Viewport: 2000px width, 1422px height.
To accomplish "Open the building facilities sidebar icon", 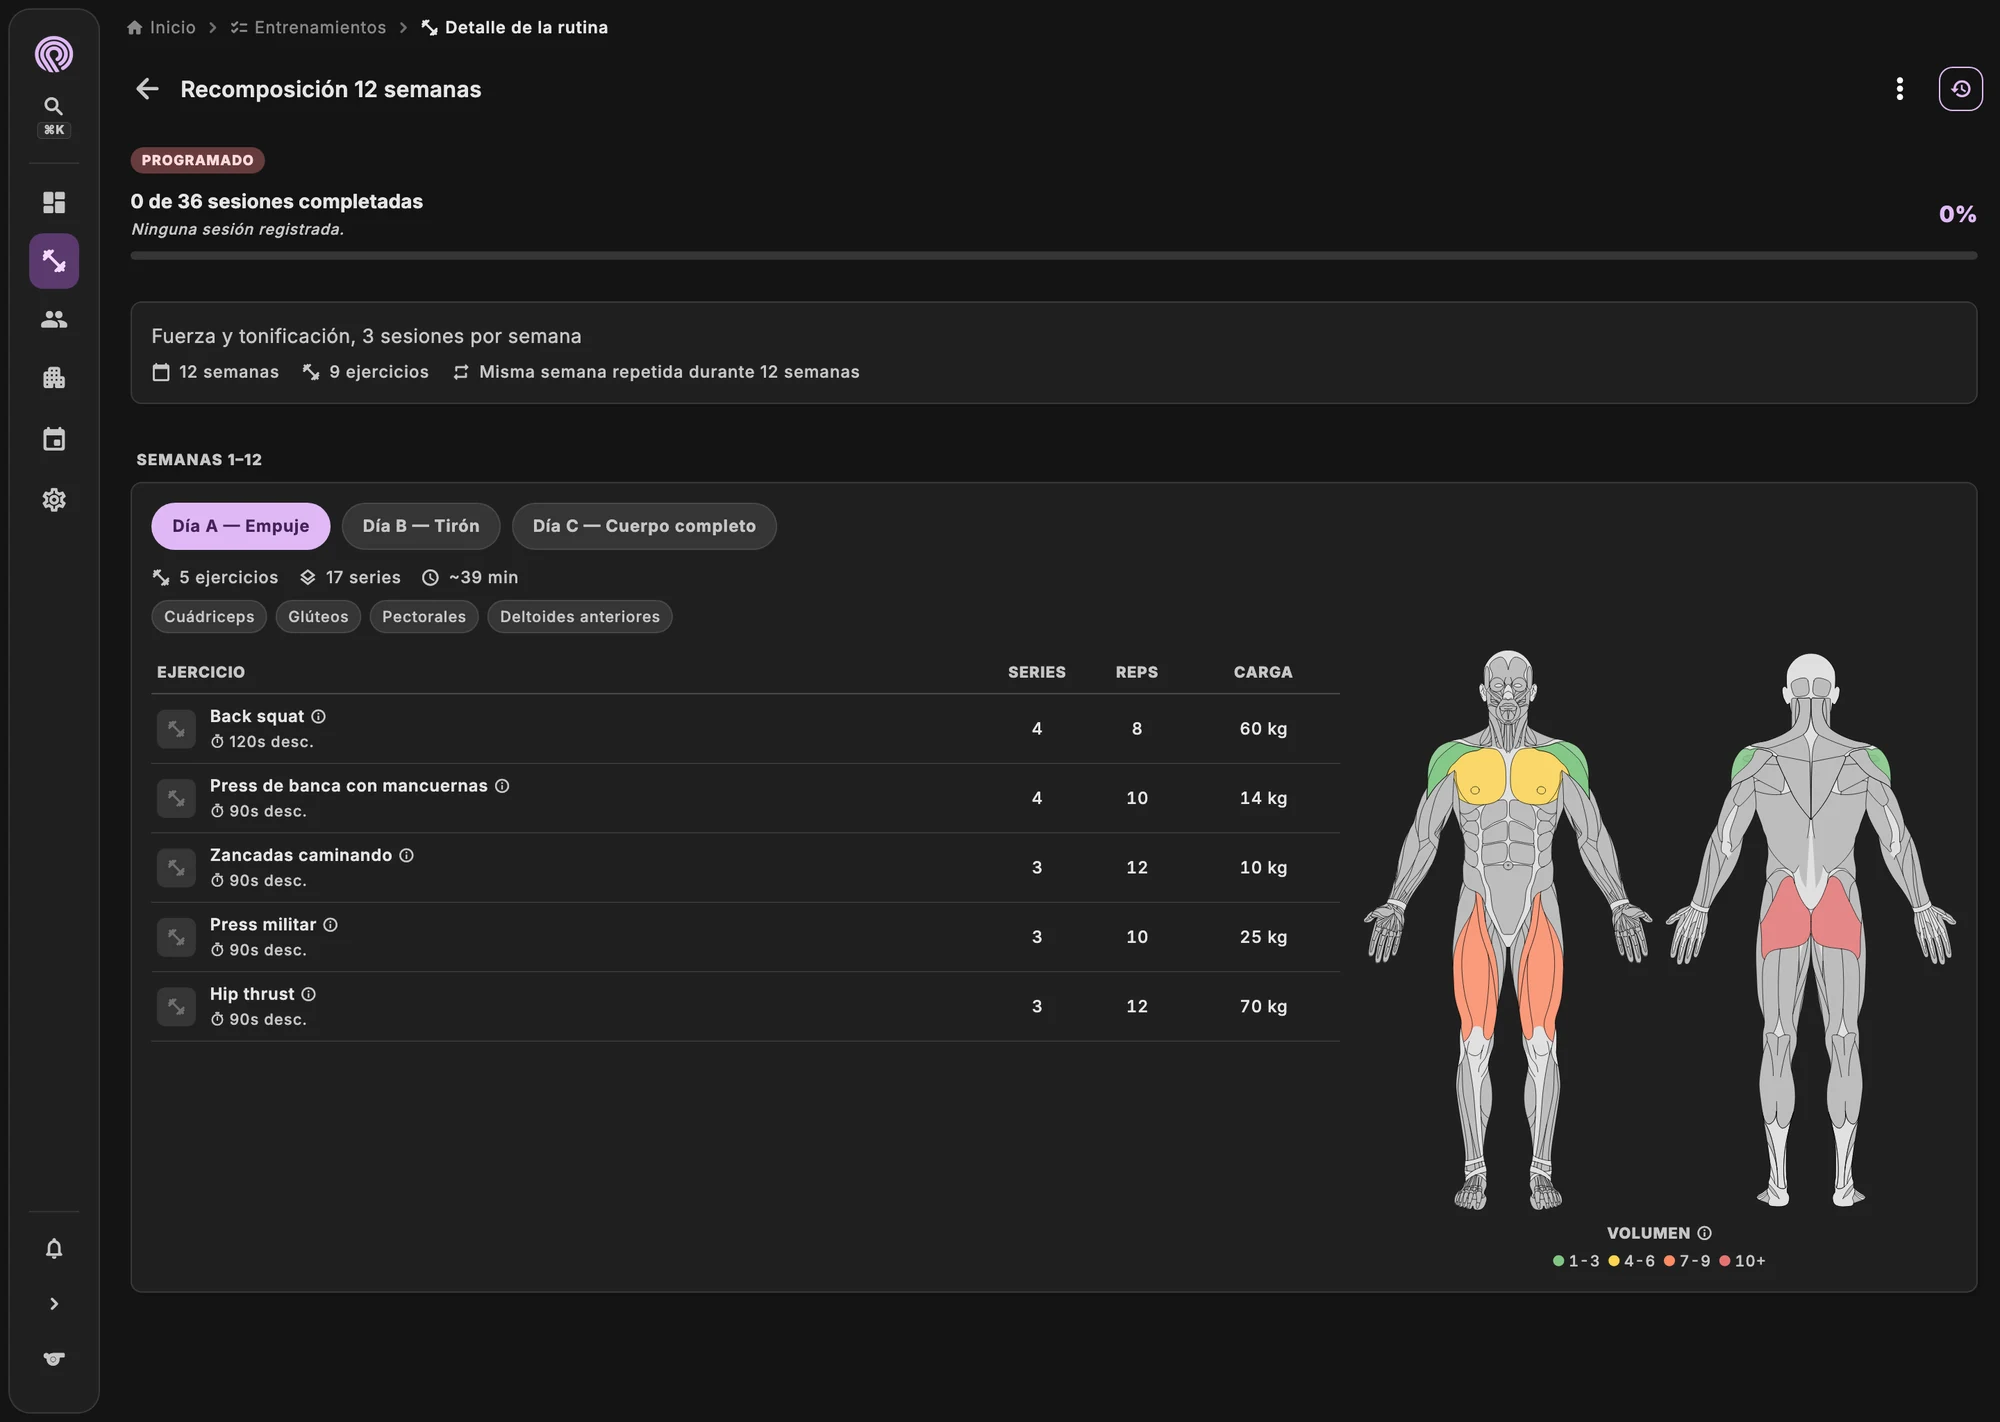I will (x=54, y=378).
